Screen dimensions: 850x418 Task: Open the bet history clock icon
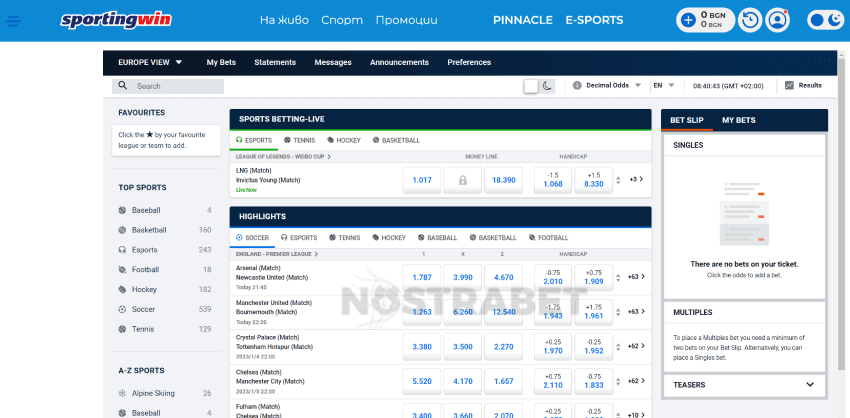[751, 21]
